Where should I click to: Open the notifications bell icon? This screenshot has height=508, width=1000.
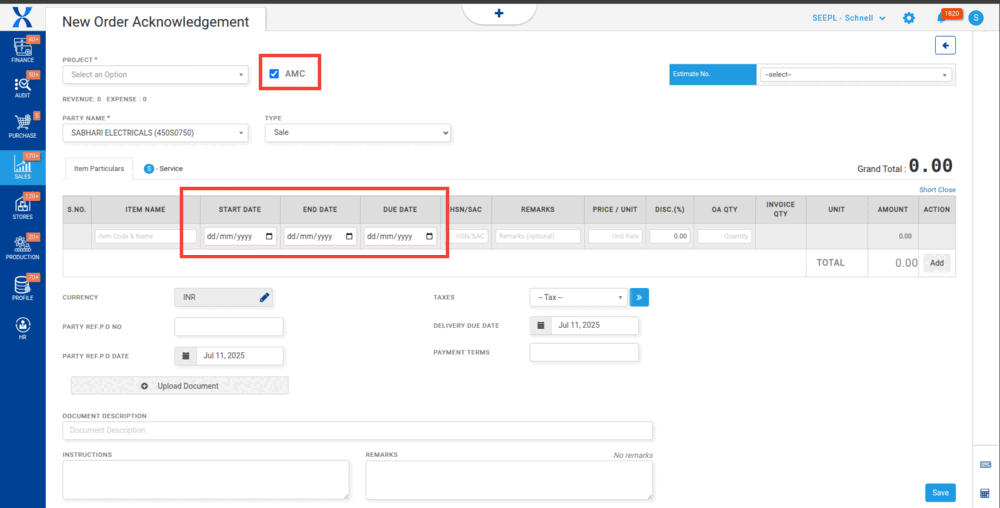(x=941, y=18)
